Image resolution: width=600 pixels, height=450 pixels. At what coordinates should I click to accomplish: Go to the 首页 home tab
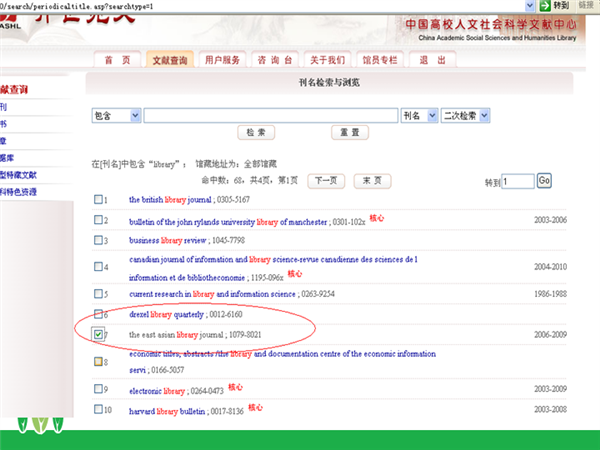[x=117, y=60]
